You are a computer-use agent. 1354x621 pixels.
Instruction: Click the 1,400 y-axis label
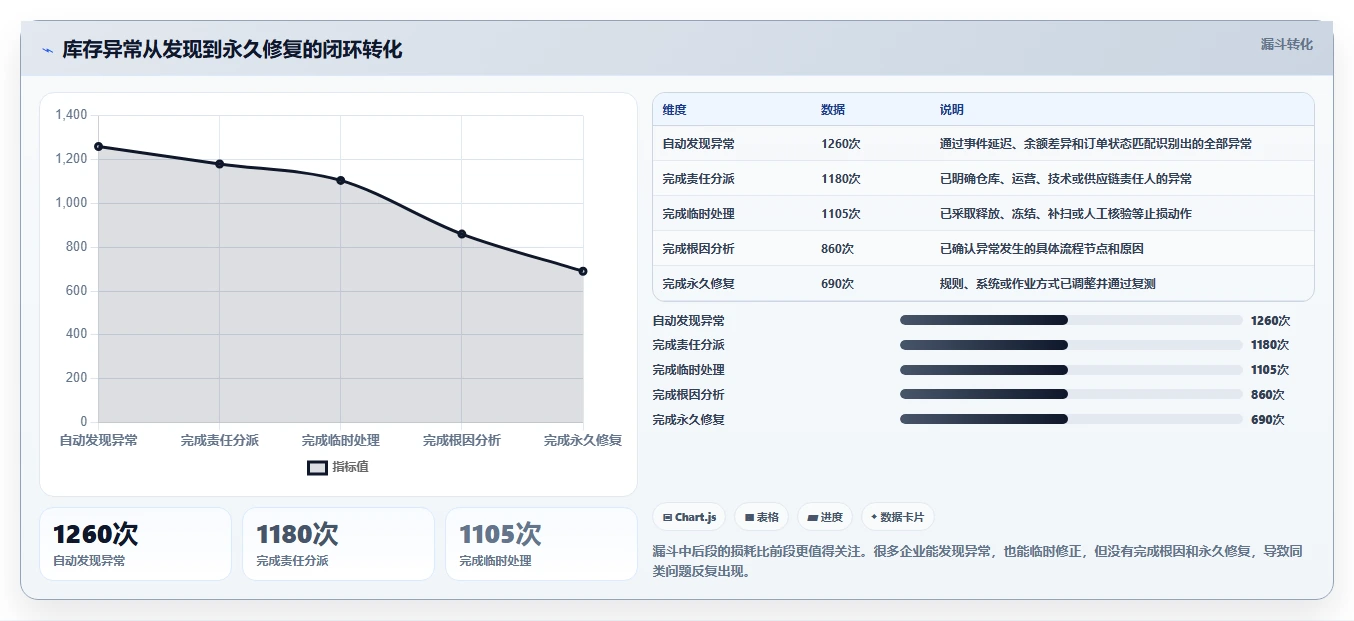pyautogui.click(x=71, y=115)
